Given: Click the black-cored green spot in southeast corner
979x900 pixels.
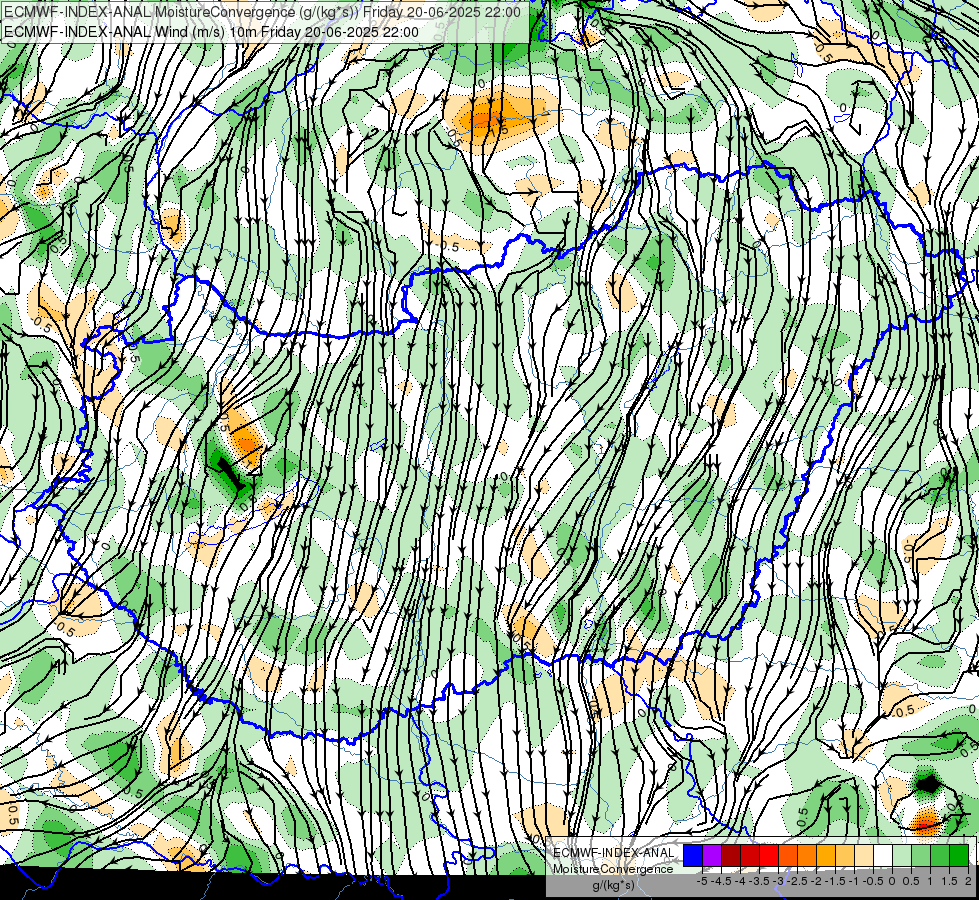Looking at the screenshot, I should [928, 783].
